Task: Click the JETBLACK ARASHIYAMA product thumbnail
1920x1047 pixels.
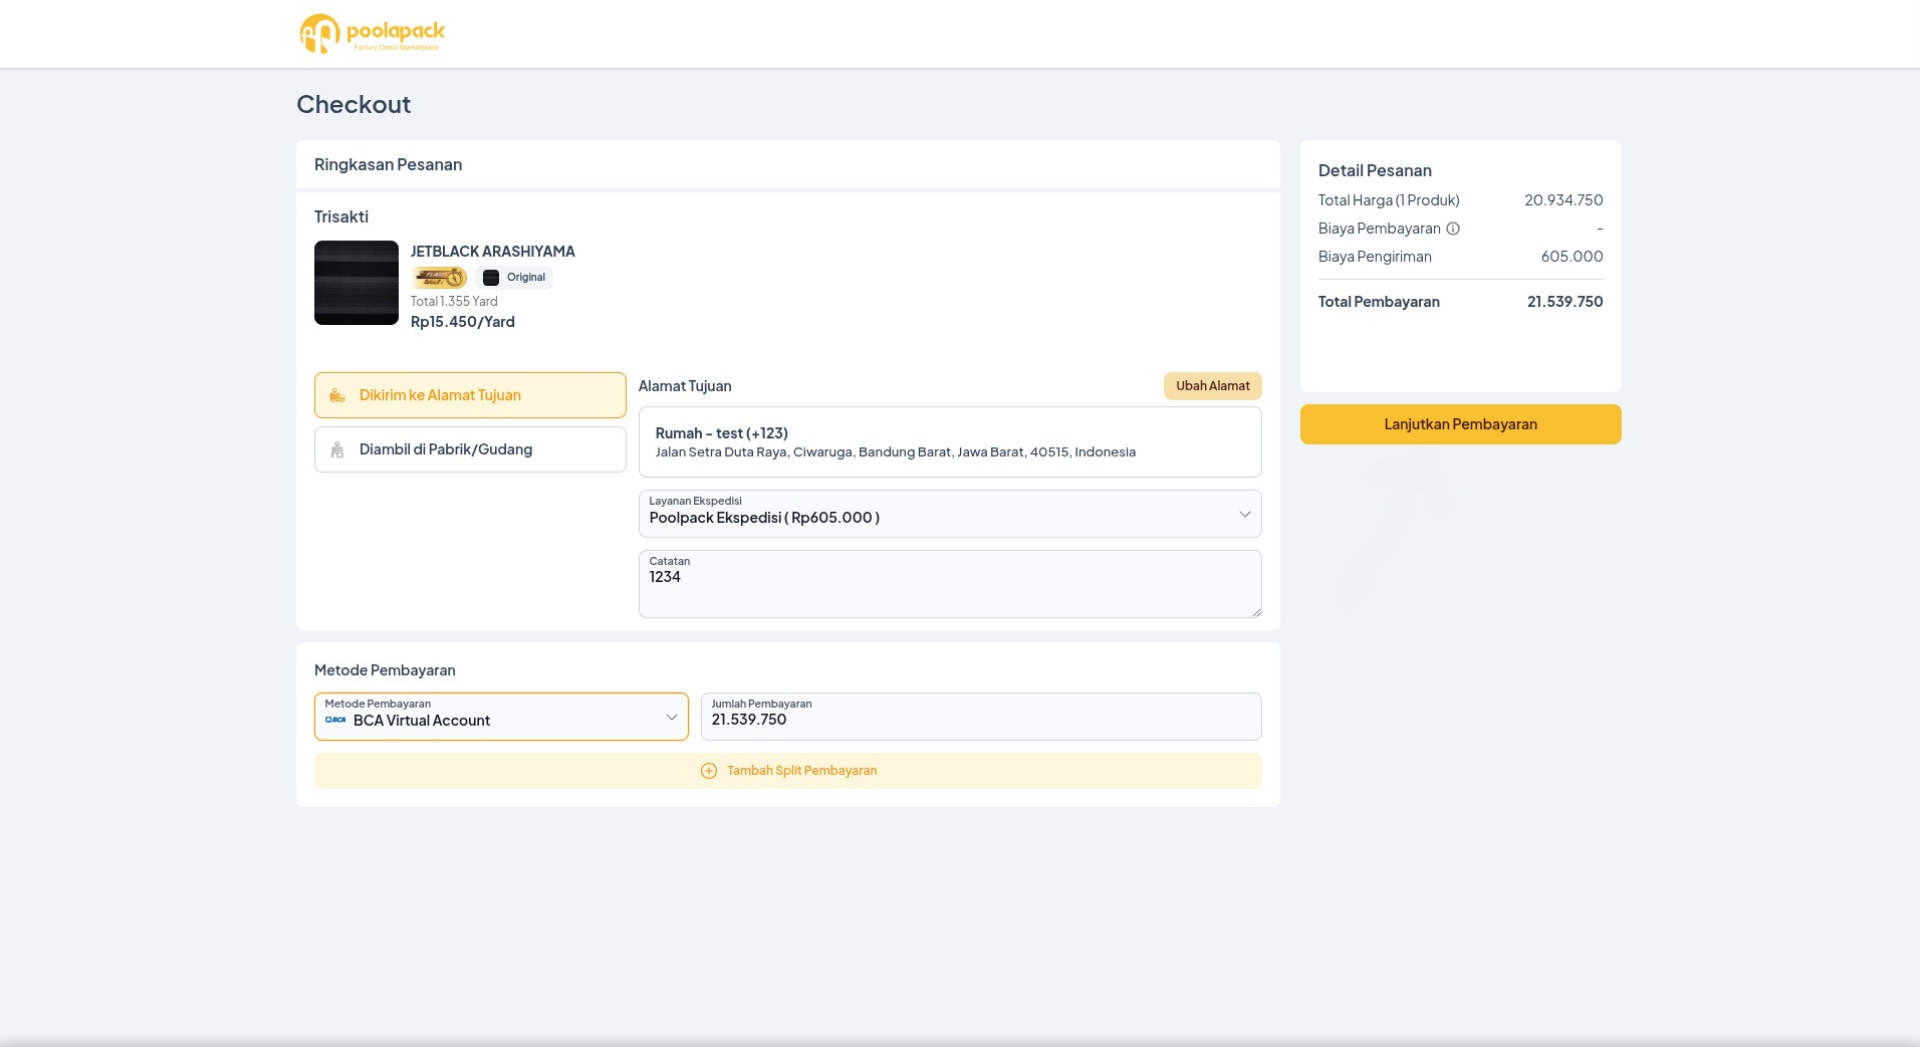Action: click(356, 283)
